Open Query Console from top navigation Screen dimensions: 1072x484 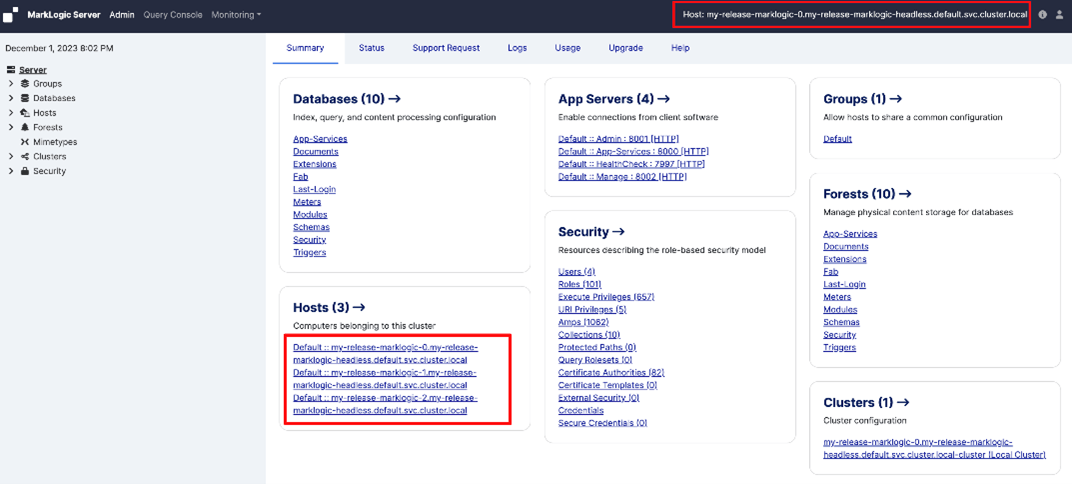pyautogui.click(x=173, y=15)
